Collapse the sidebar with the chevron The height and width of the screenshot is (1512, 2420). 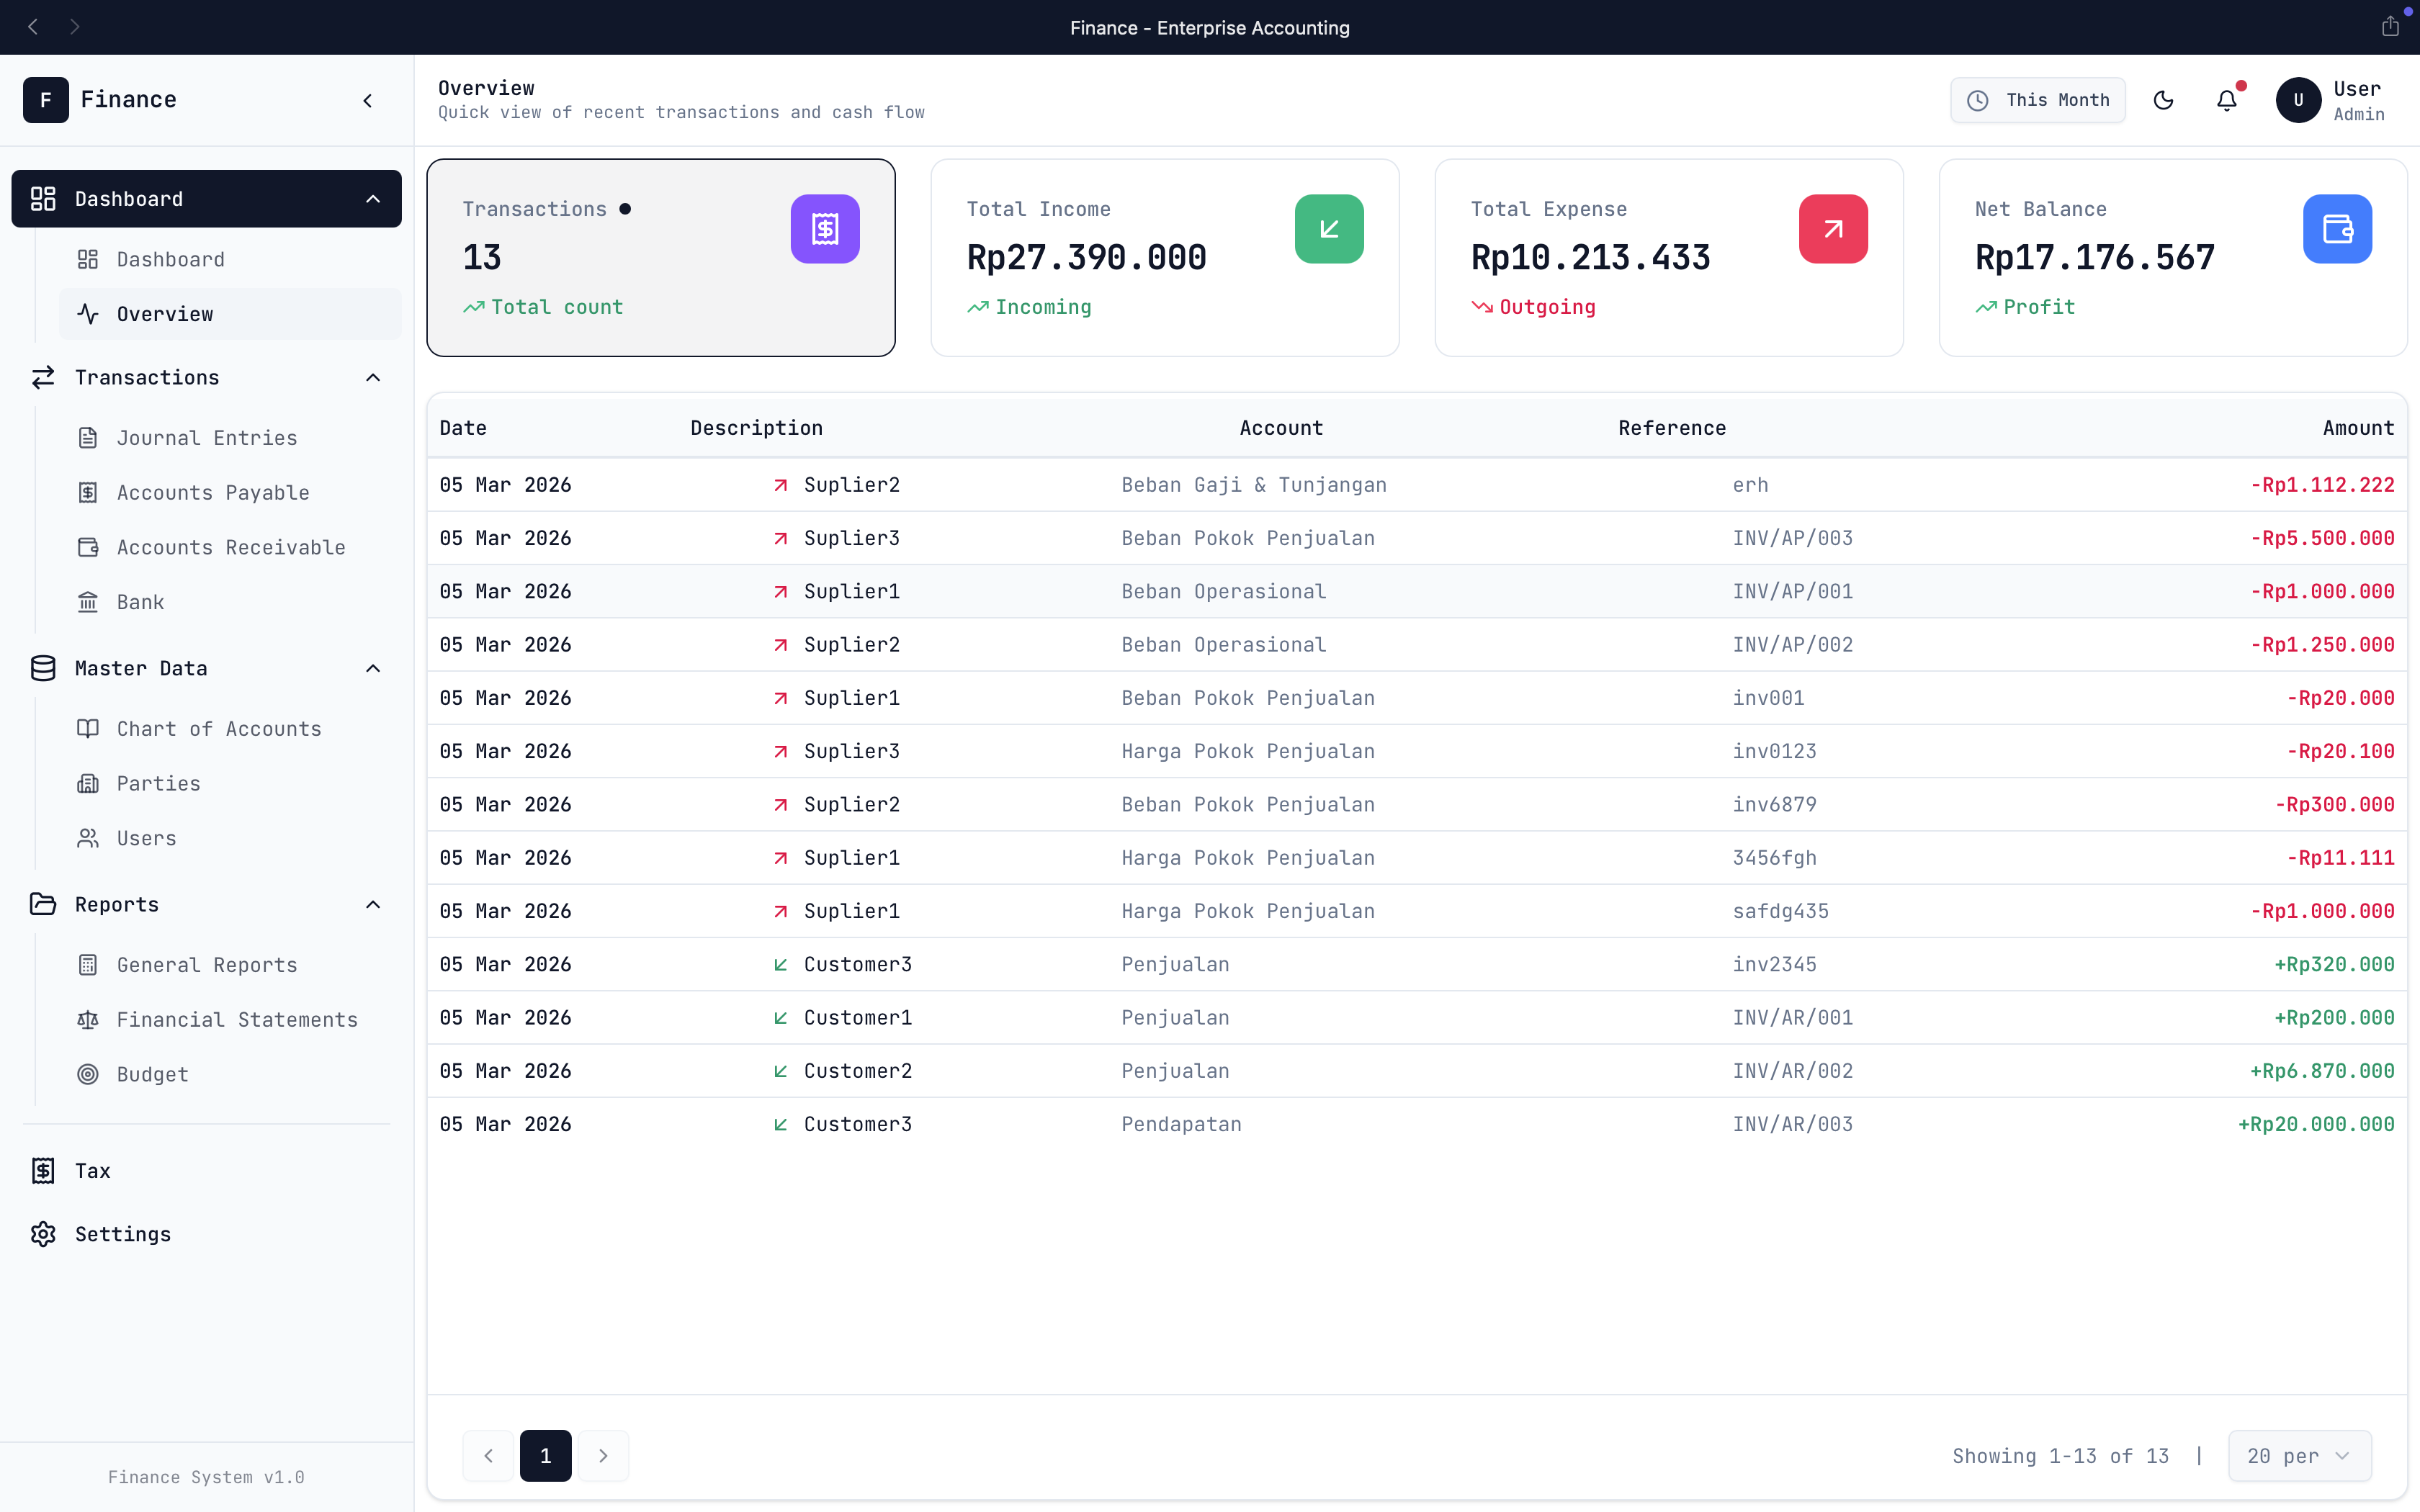click(368, 100)
